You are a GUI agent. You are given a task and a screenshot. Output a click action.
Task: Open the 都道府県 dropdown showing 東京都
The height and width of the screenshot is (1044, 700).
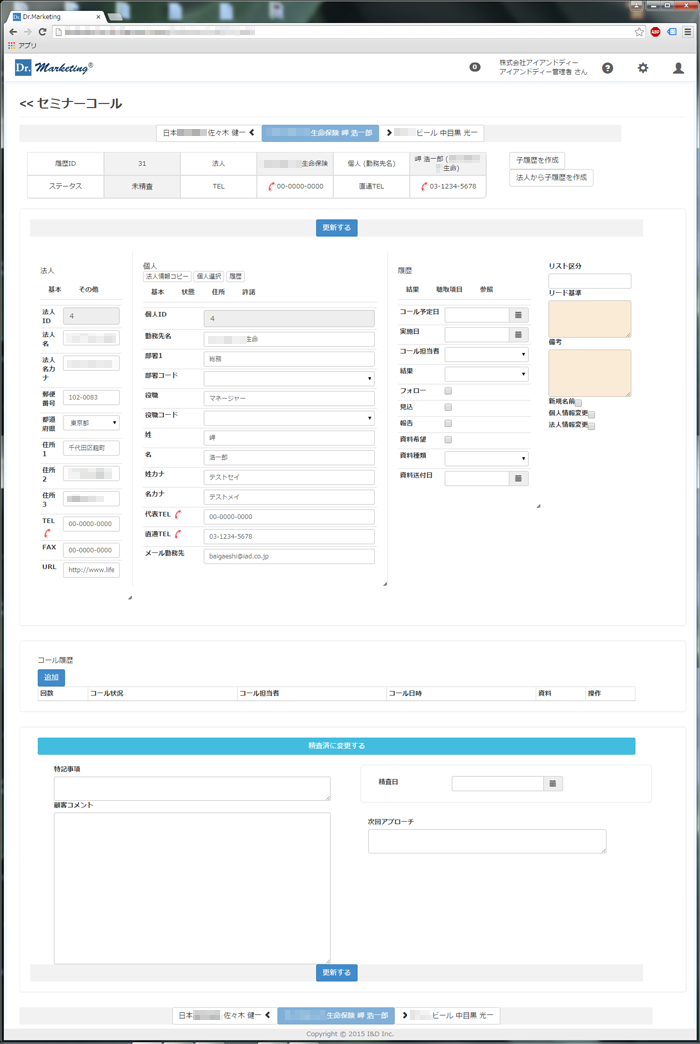click(91, 423)
